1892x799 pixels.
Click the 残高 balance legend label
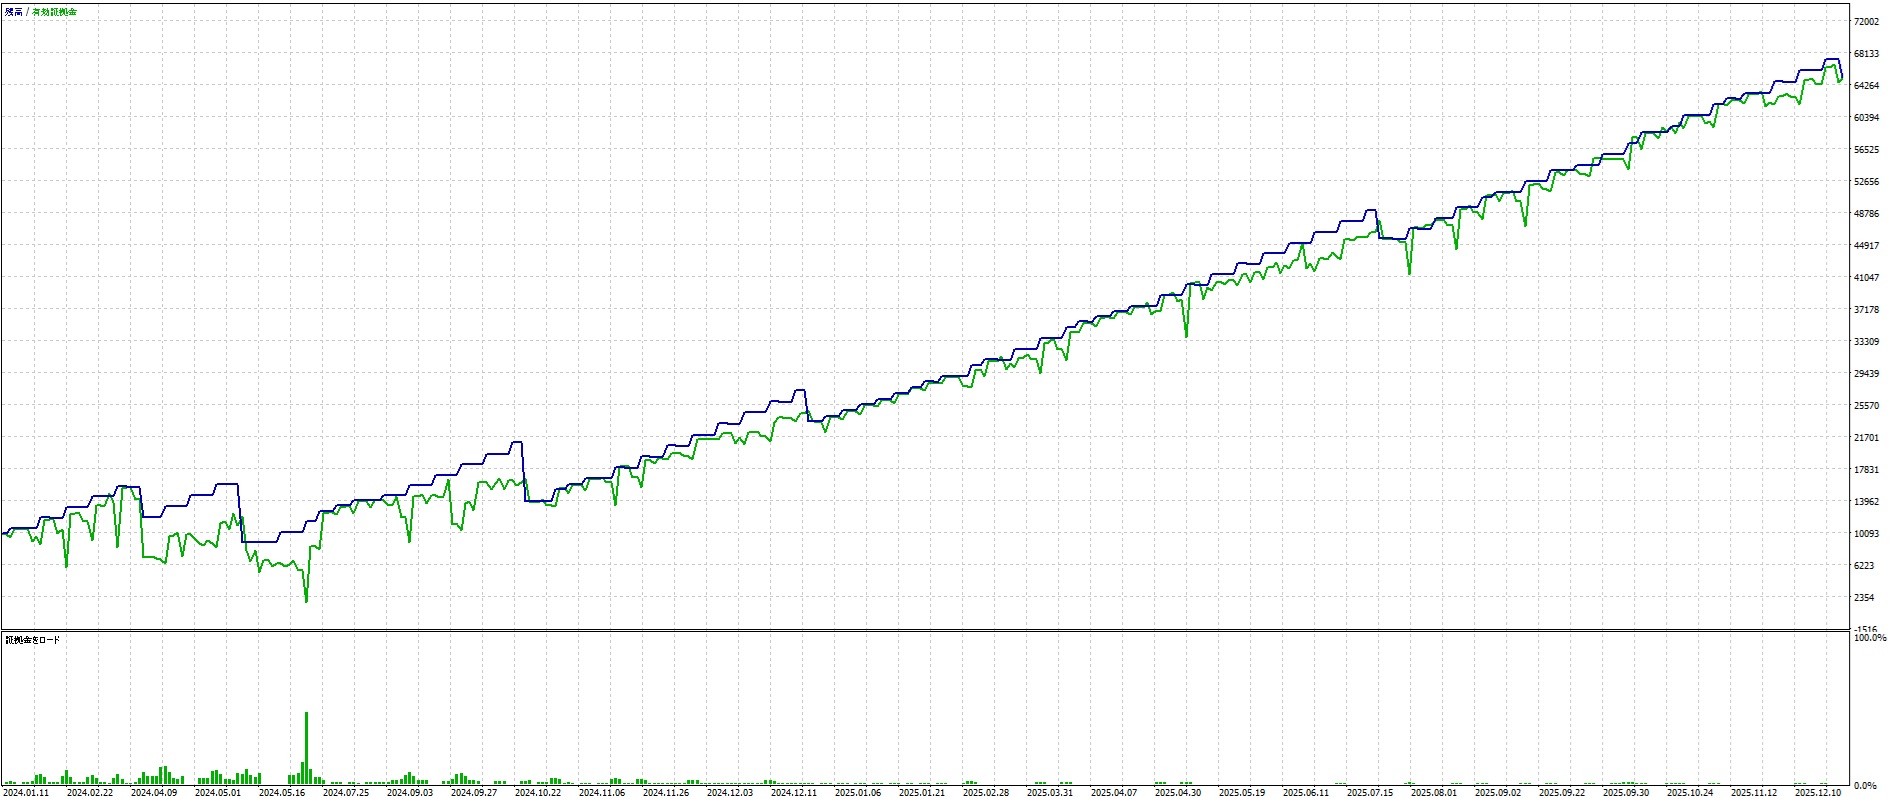pos(13,12)
